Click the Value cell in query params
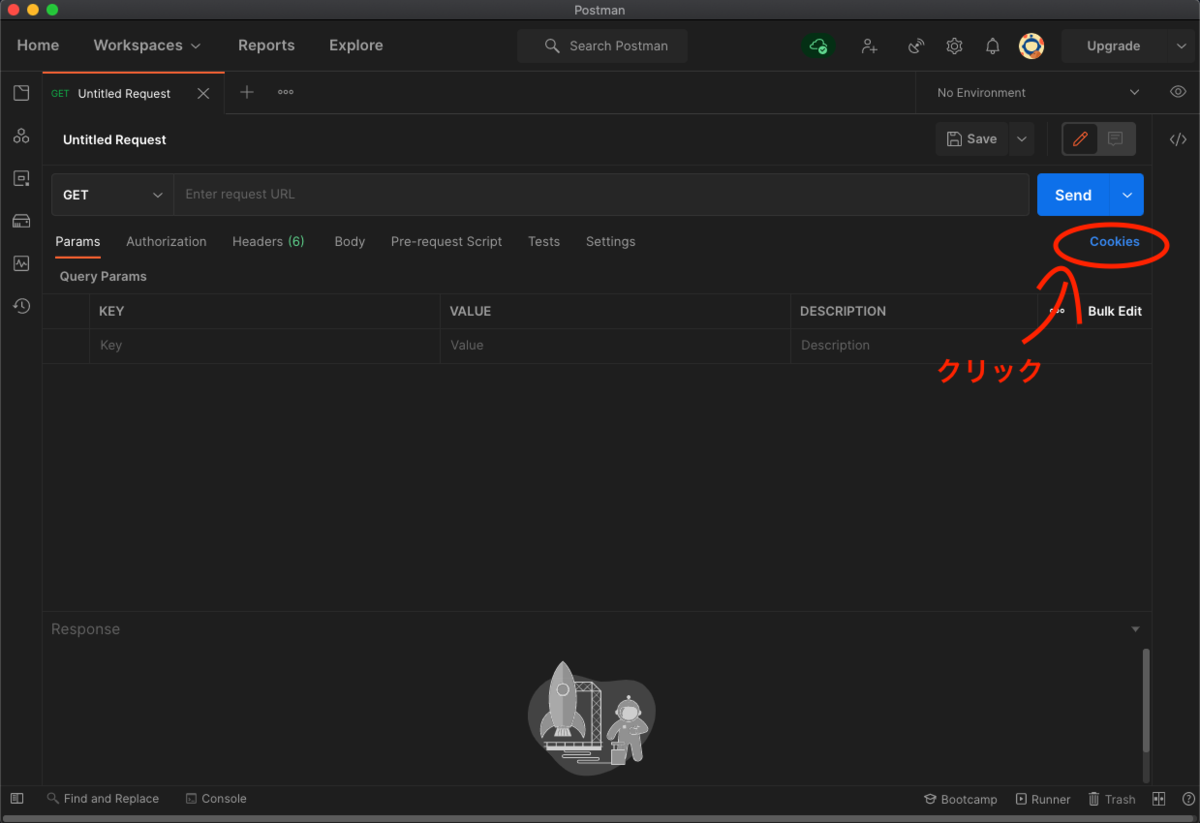Viewport: 1200px width, 823px height. (615, 346)
